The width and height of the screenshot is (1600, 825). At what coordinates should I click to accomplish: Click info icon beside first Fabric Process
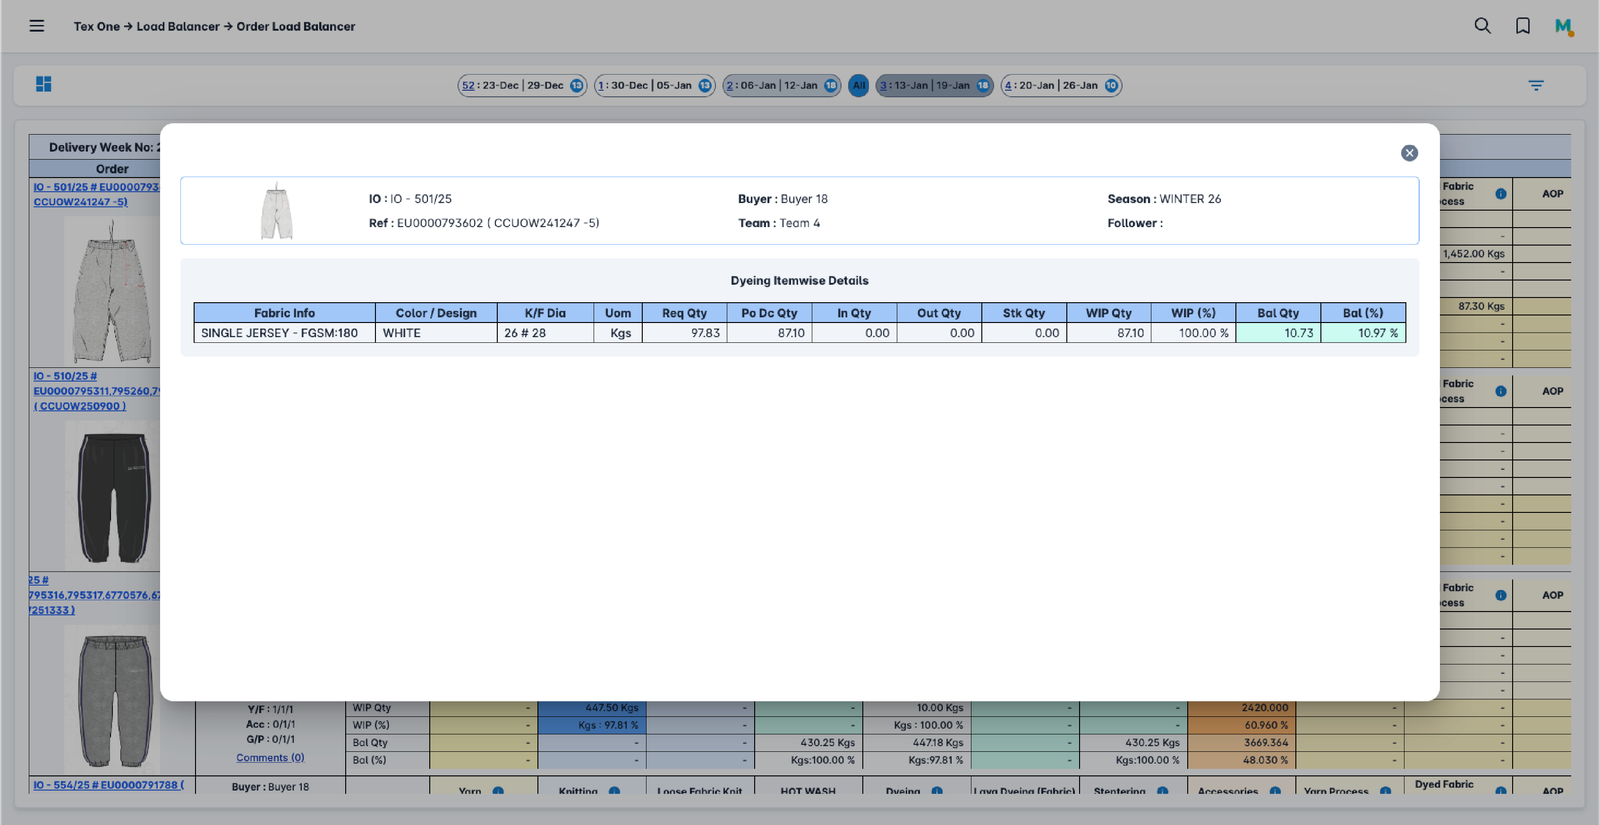[1500, 194]
